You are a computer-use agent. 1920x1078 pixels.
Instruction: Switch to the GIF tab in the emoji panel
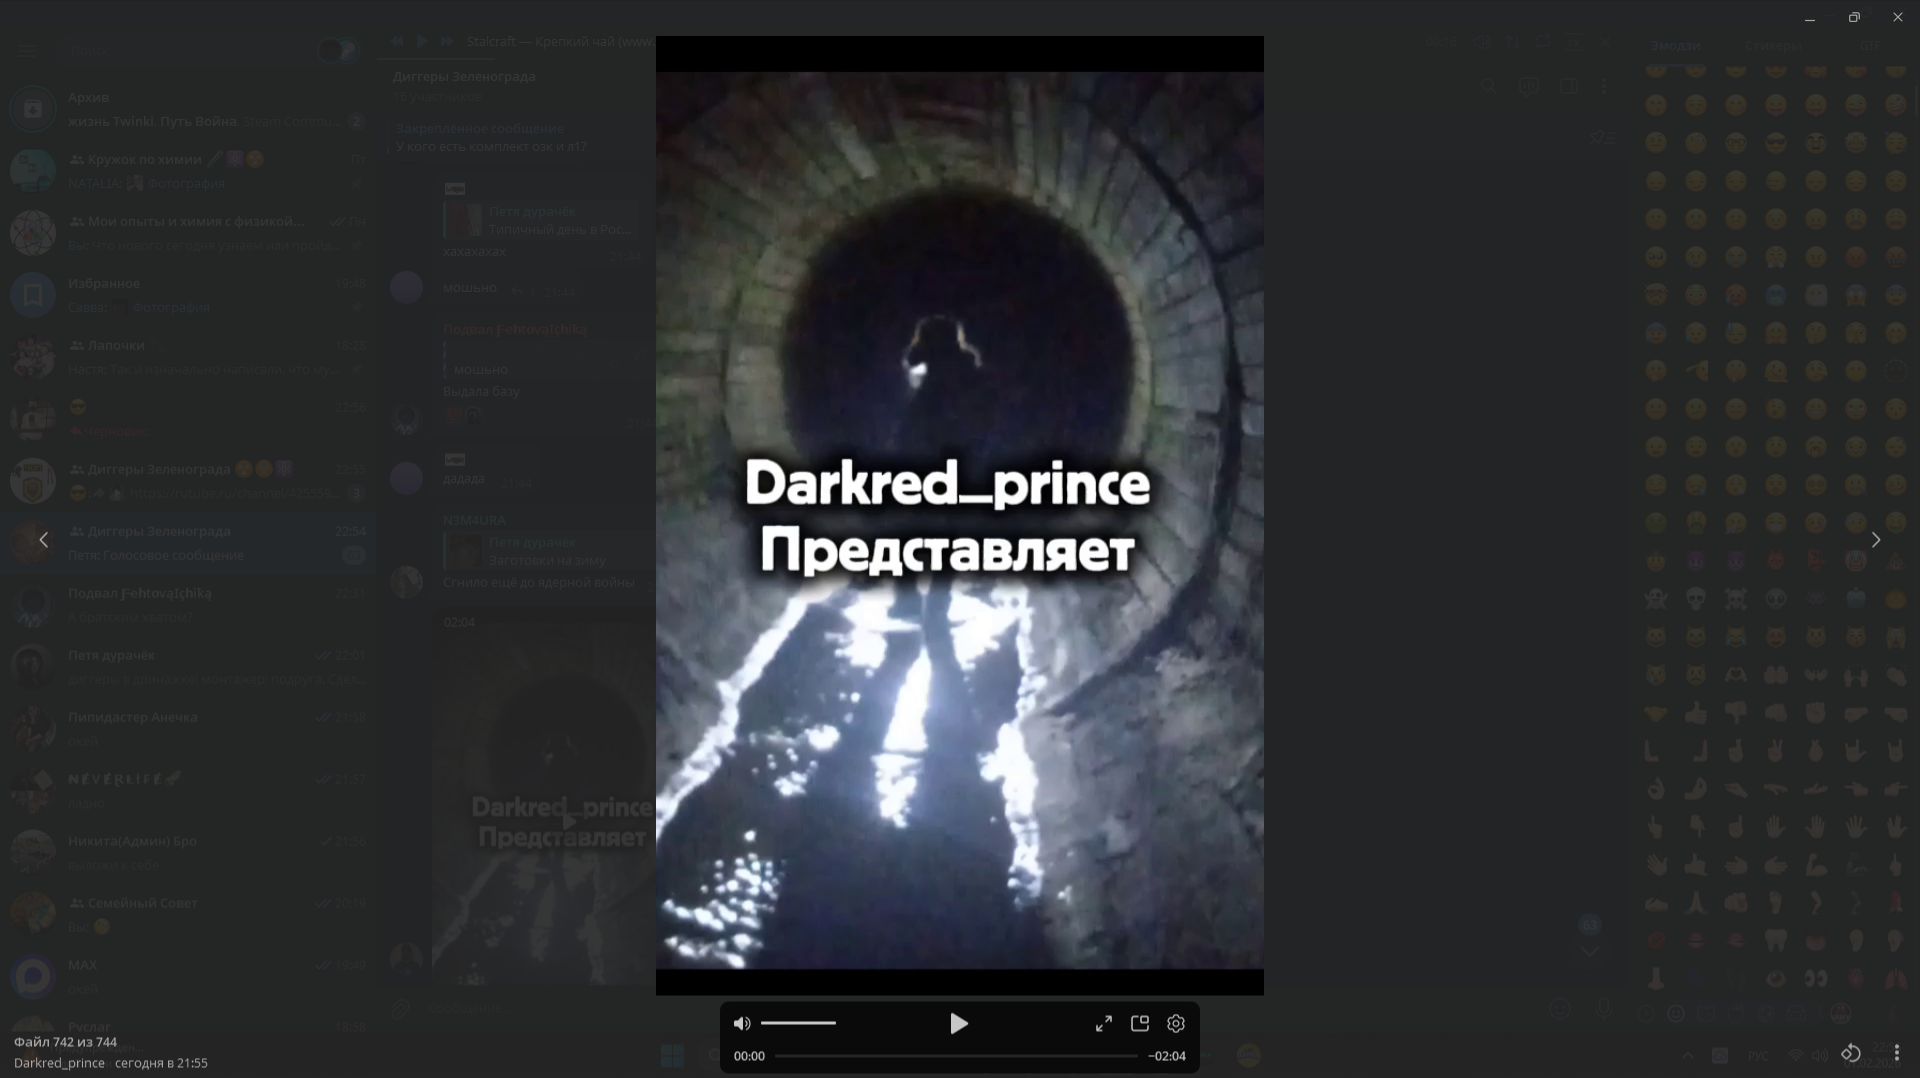click(x=1870, y=46)
